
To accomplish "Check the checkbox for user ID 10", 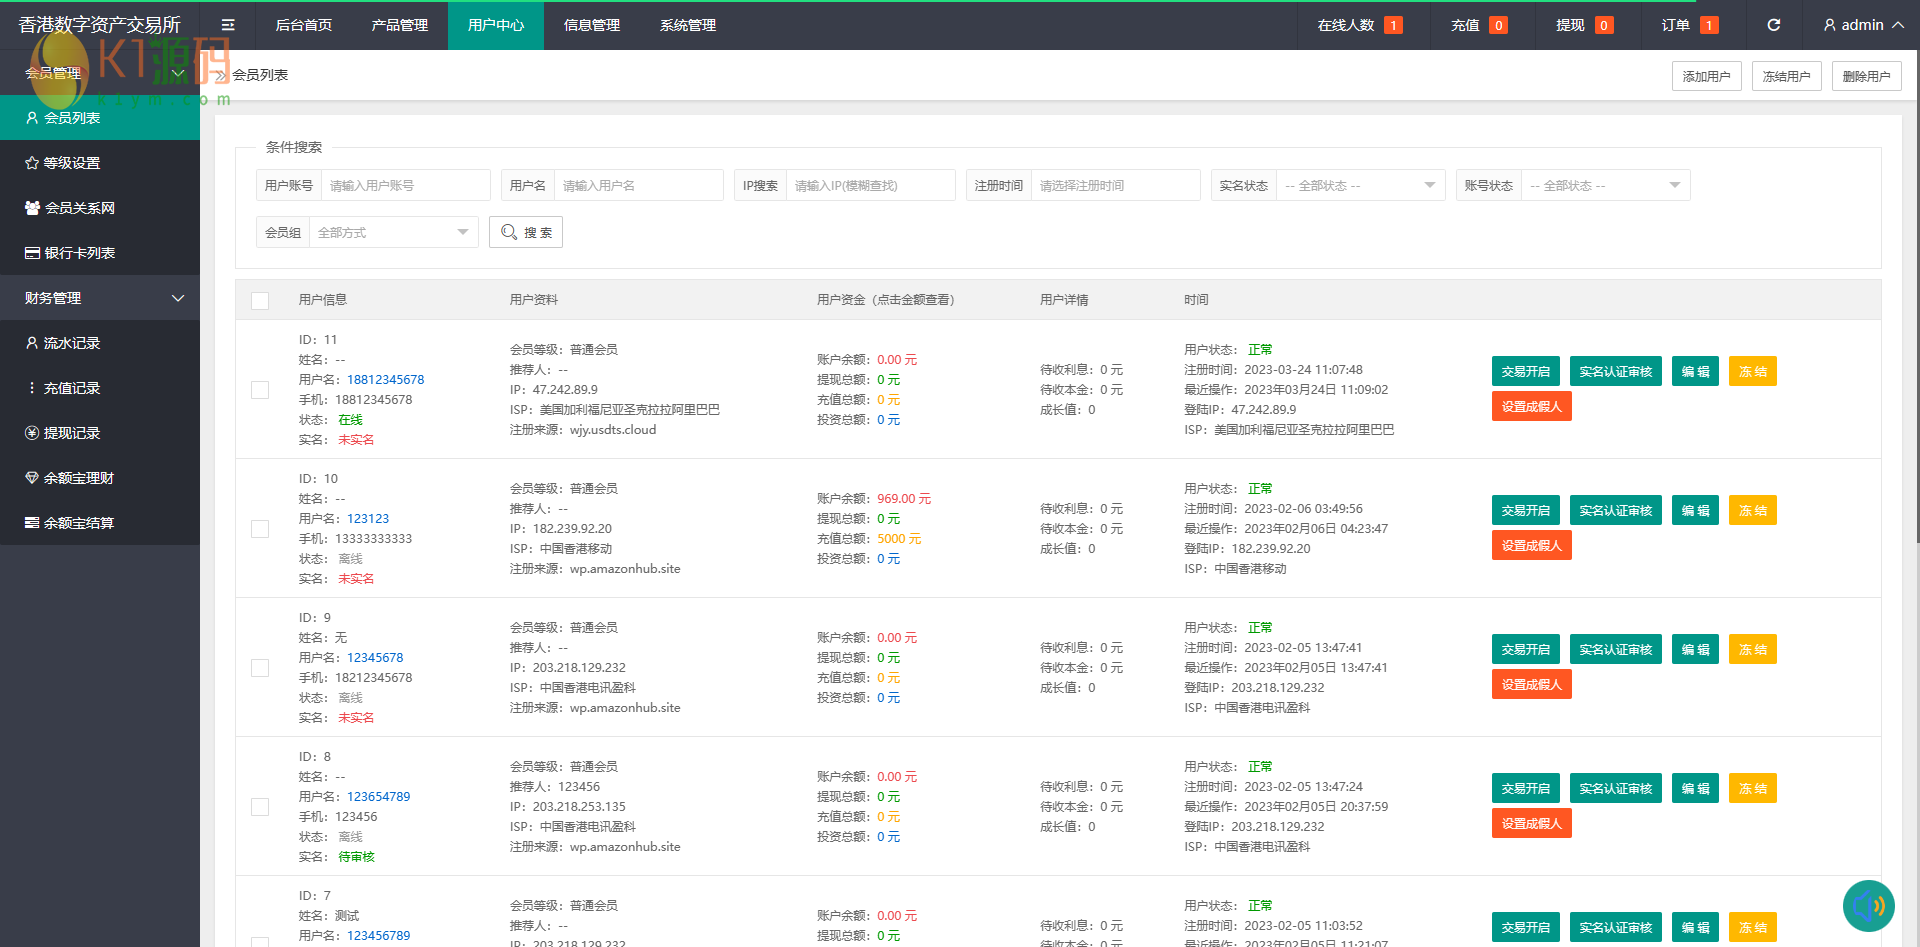I will tap(260, 529).
